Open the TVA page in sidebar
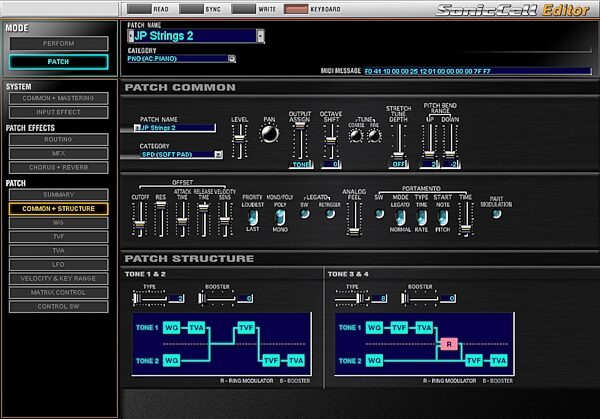This screenshot has height=419, width=600. (59, 251)
